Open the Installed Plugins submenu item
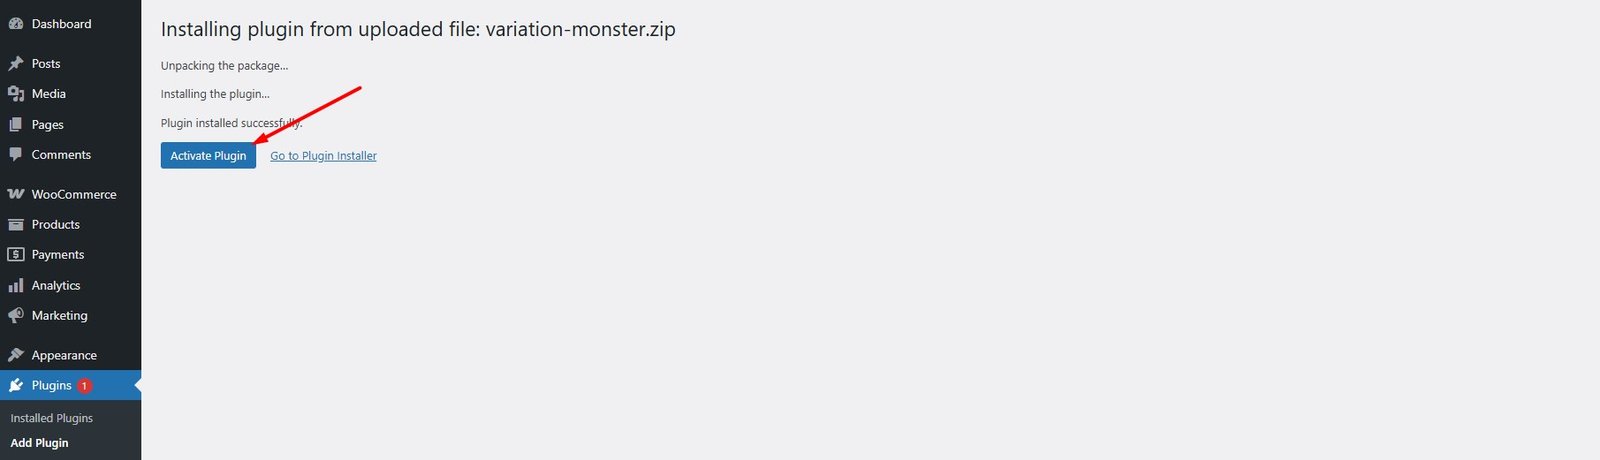This screenshot has width=1600, height=460. pyautogui.click(x=52, y=418)
